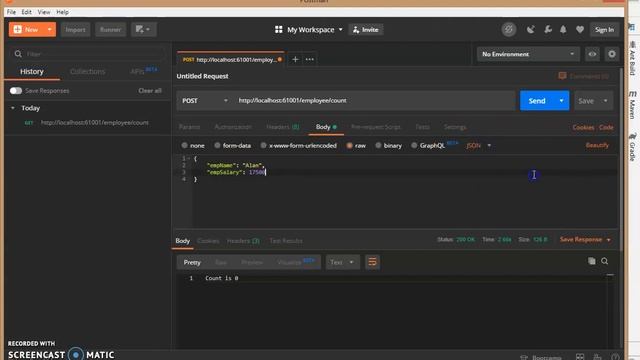
Task: Open the tab options ellipsis
Action: 310,60
